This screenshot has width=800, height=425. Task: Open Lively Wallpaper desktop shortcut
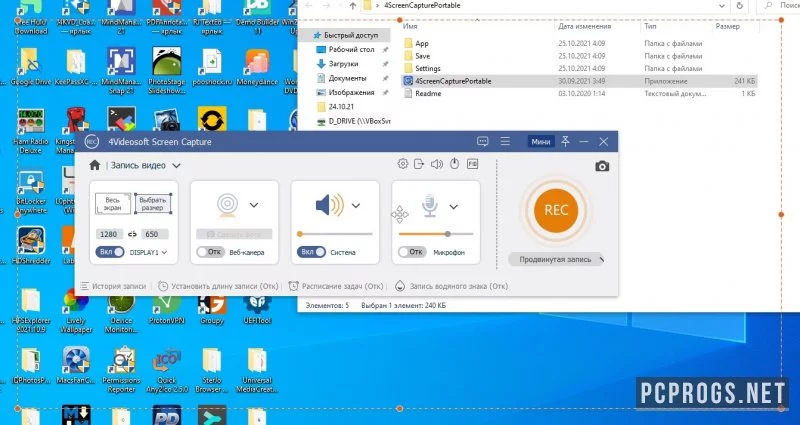click(76, 311)
